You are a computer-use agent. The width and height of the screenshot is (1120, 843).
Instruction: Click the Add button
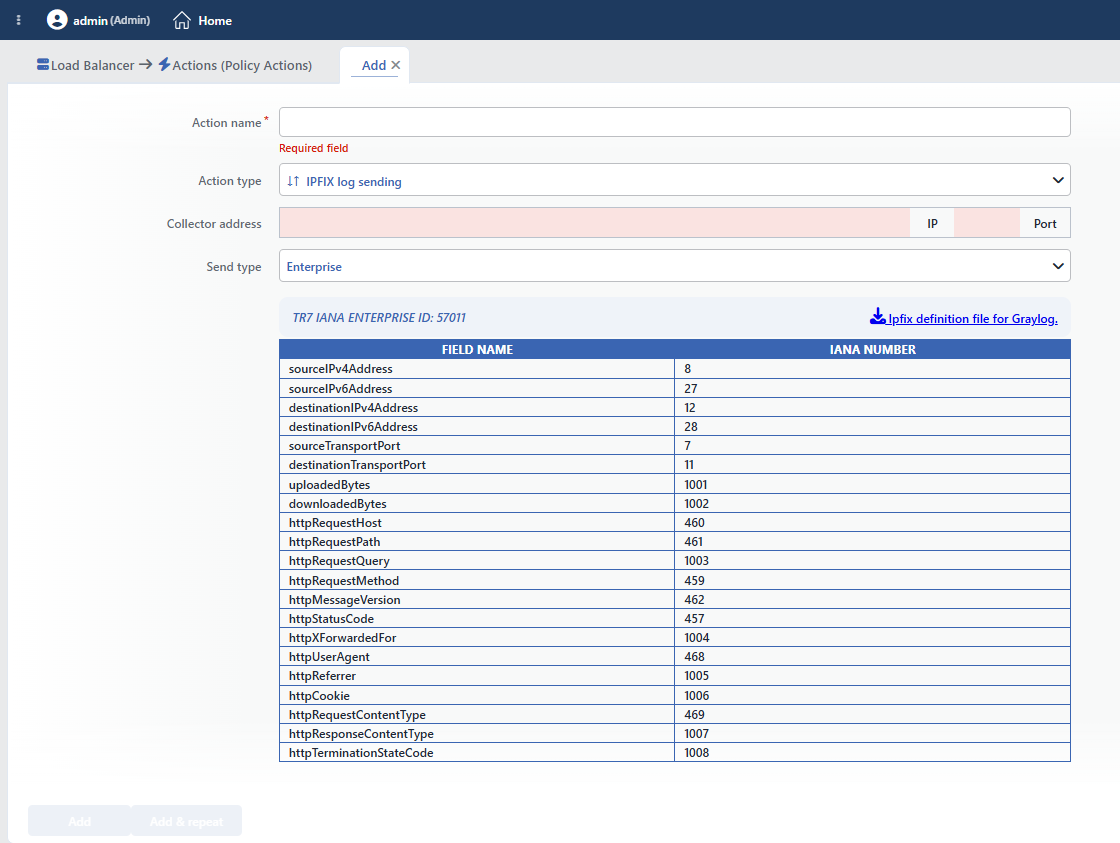tap(79, 821)
